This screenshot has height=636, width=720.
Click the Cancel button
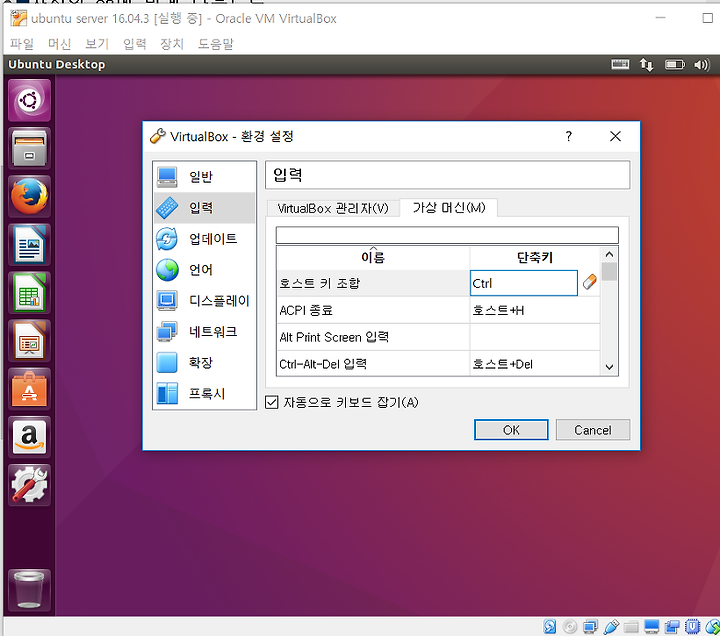[x=593, y=430]
